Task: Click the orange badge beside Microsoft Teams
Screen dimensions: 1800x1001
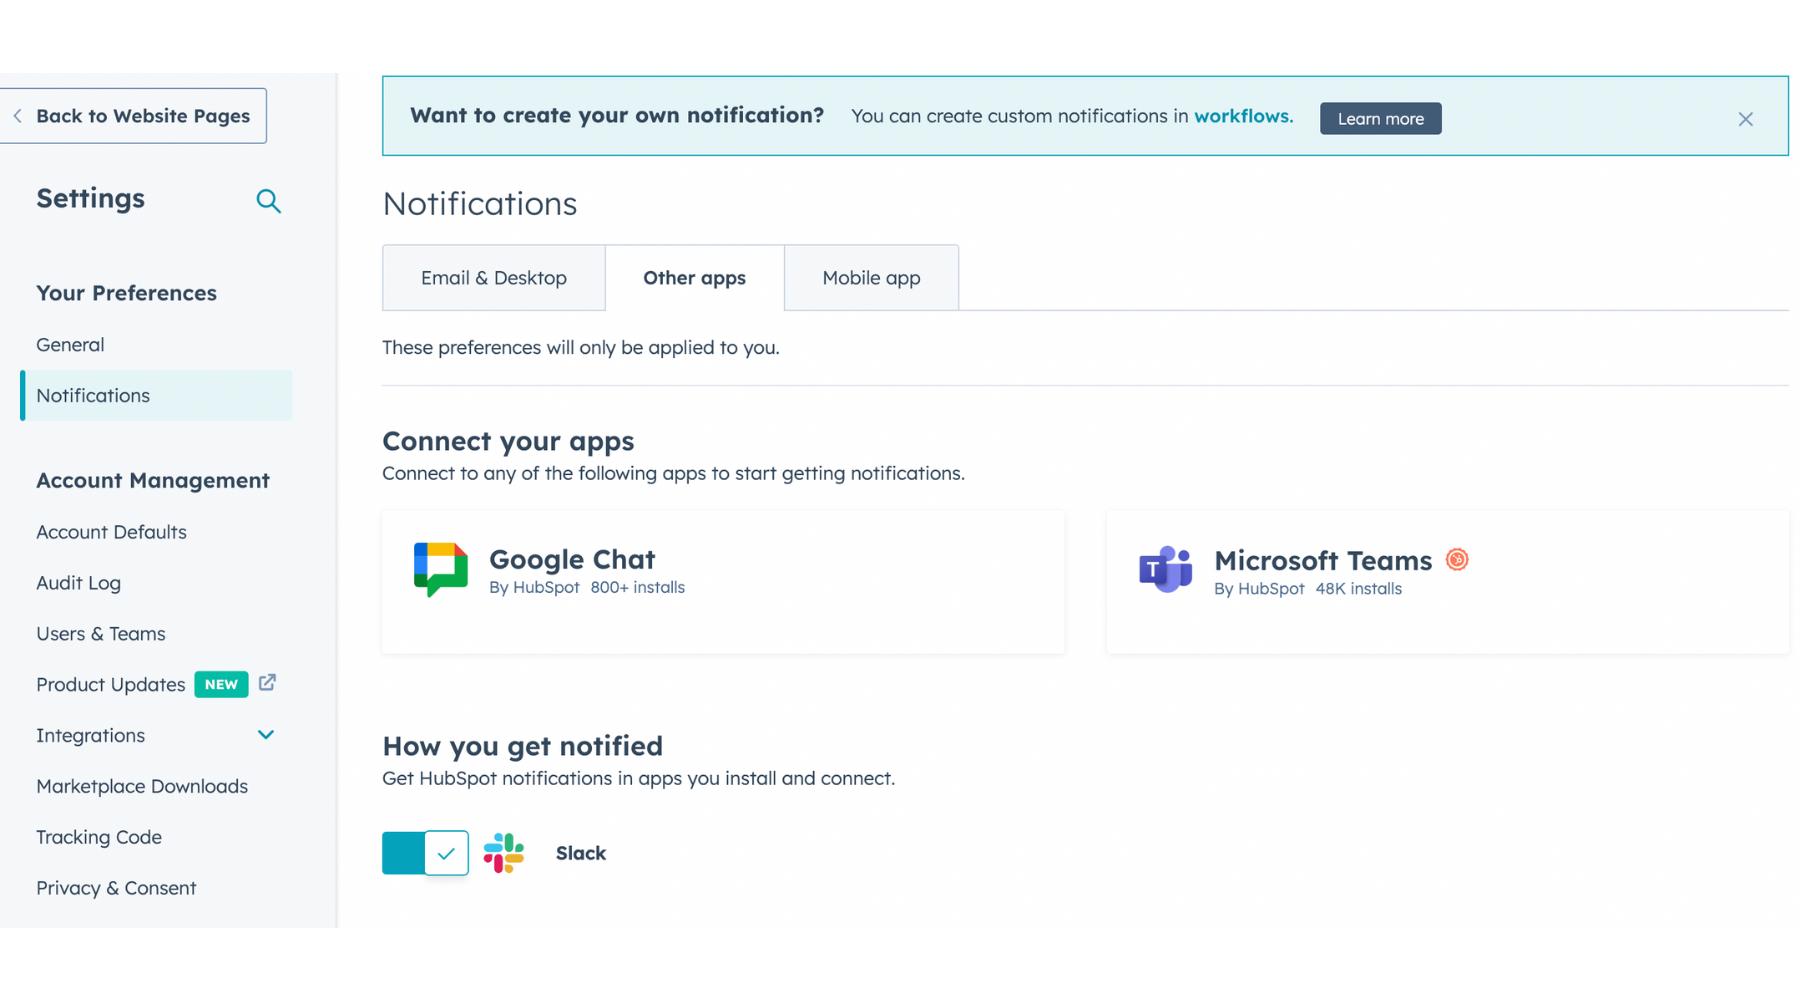Action: [x=1457, y=560]
